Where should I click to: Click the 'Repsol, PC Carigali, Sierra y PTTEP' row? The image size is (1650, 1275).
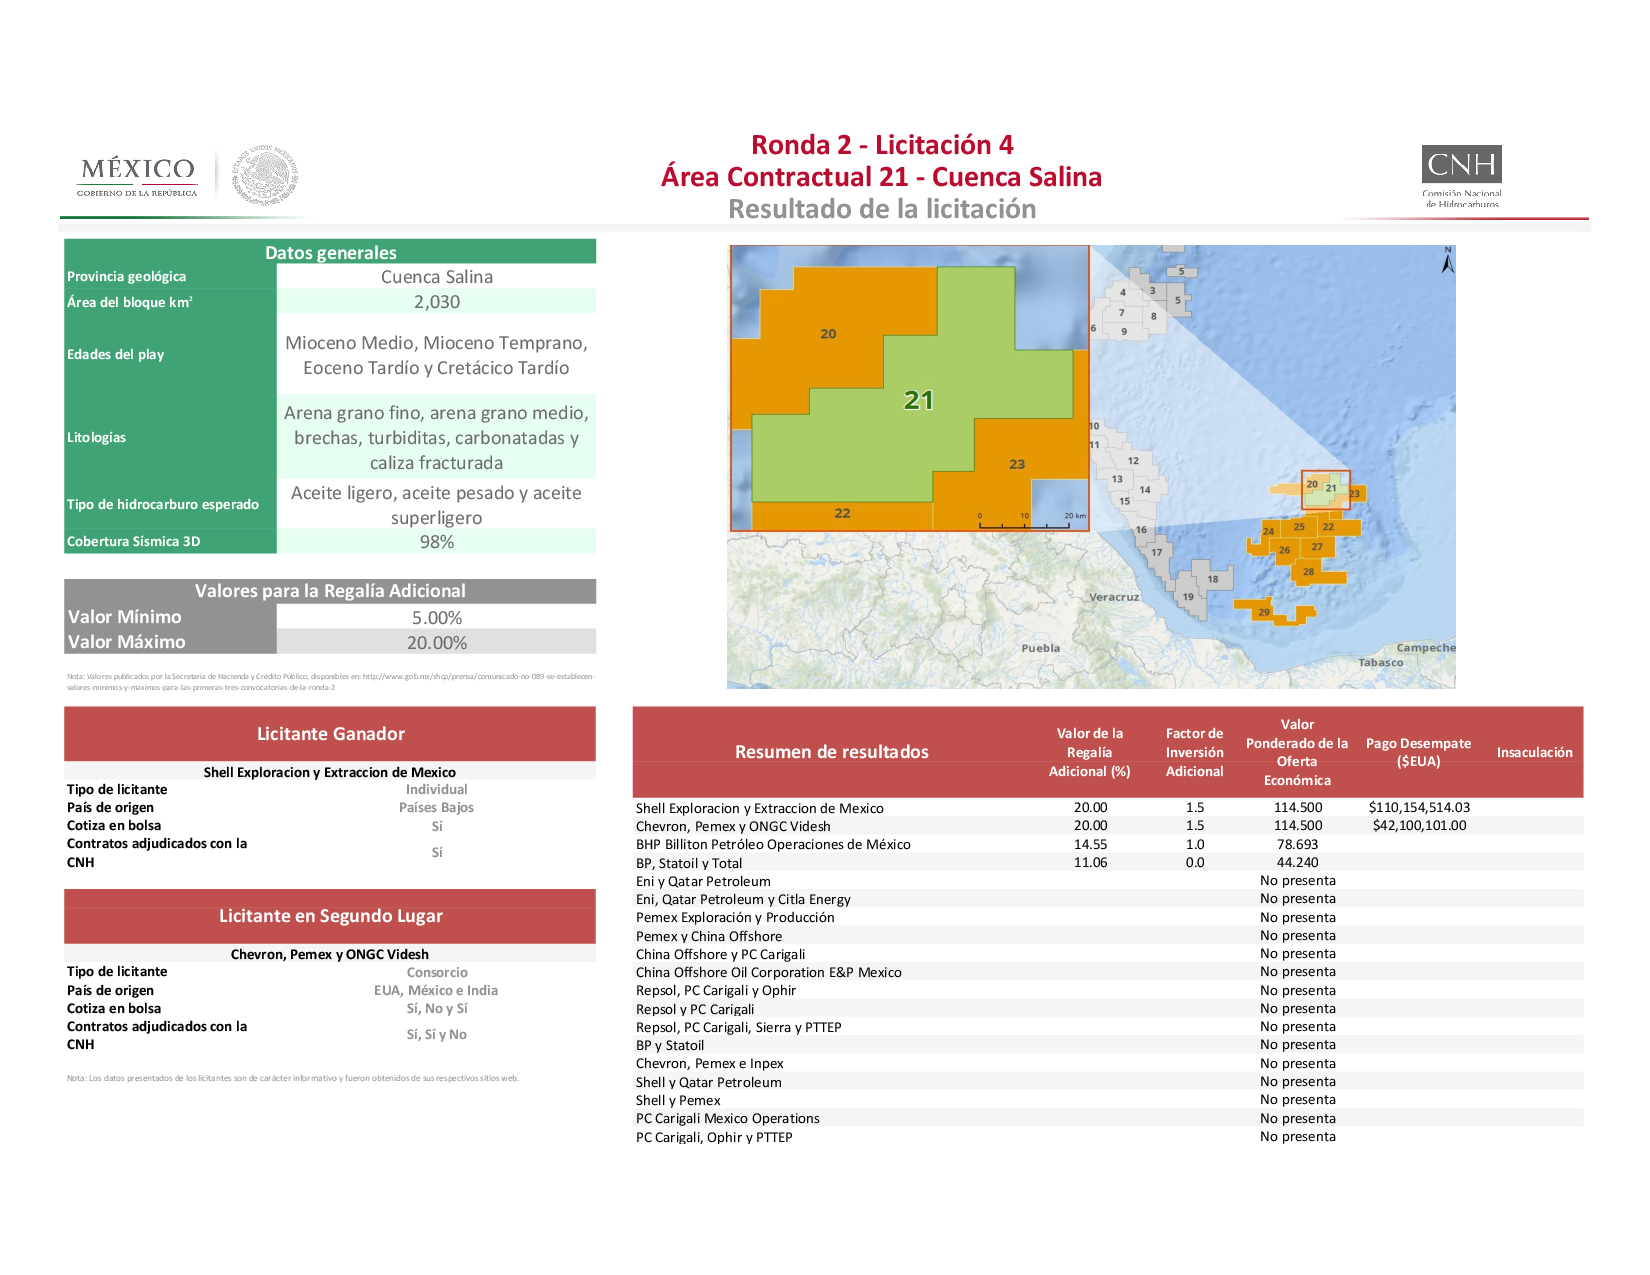click(1108, 1027)
